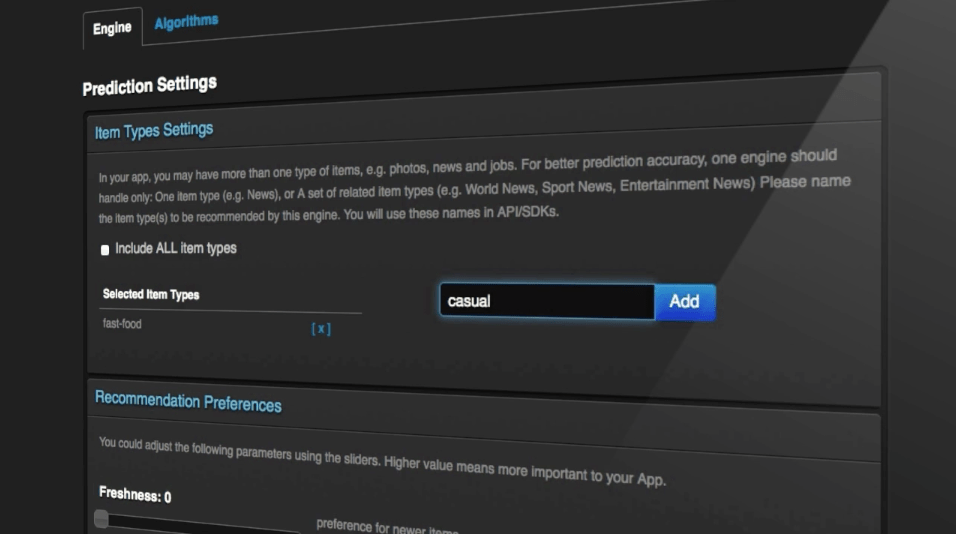Select the Engine tab
Image resolution: width=956 pixels, height=534 pixels.
click(112, 28)
